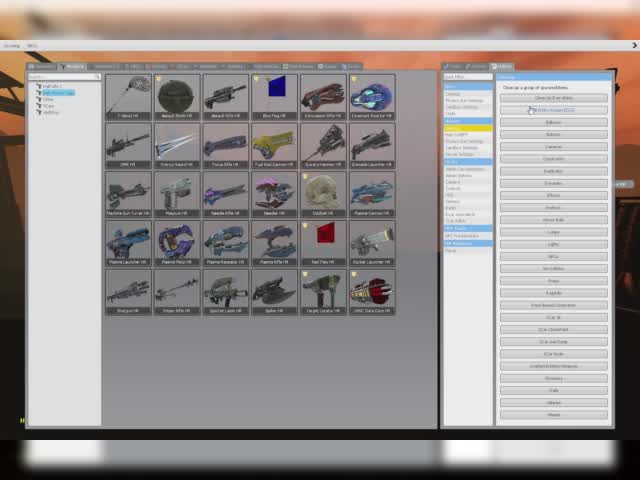Click the Cleanup Everything button
This screenshot has width=640, height=480.
point(554,98)
